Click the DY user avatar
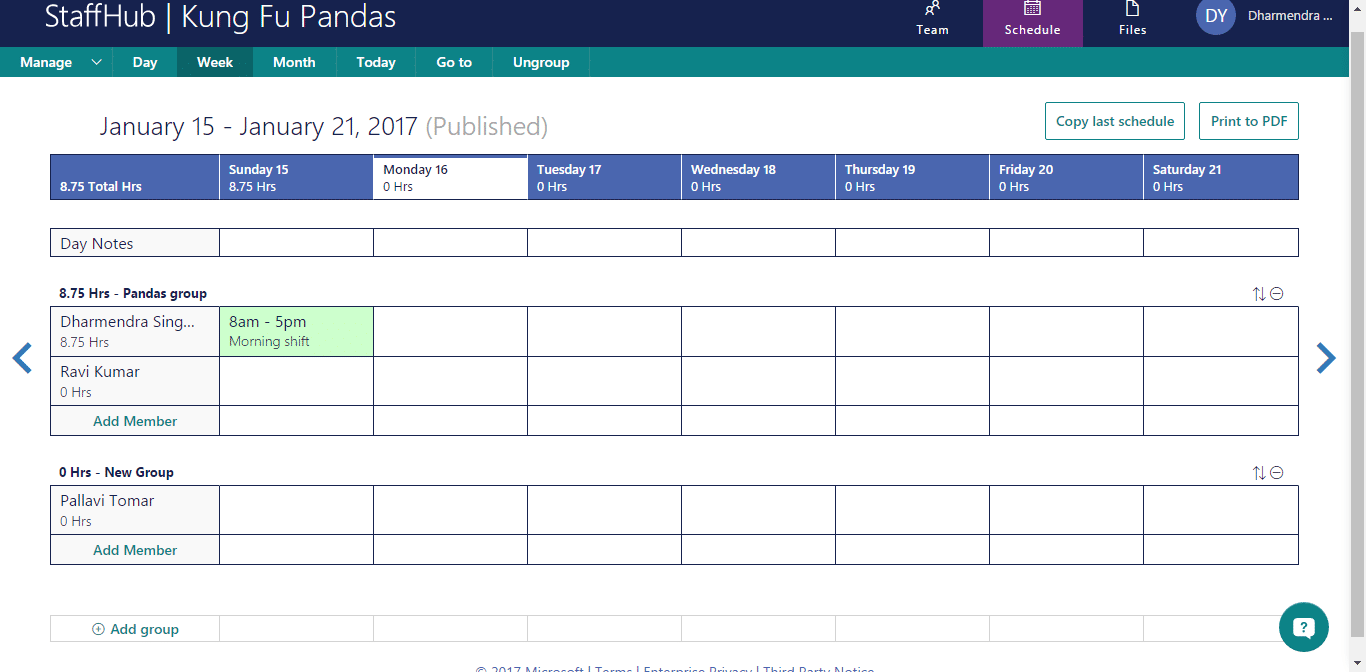The height and width of the screenshot is (672, 1366). 1216,16
